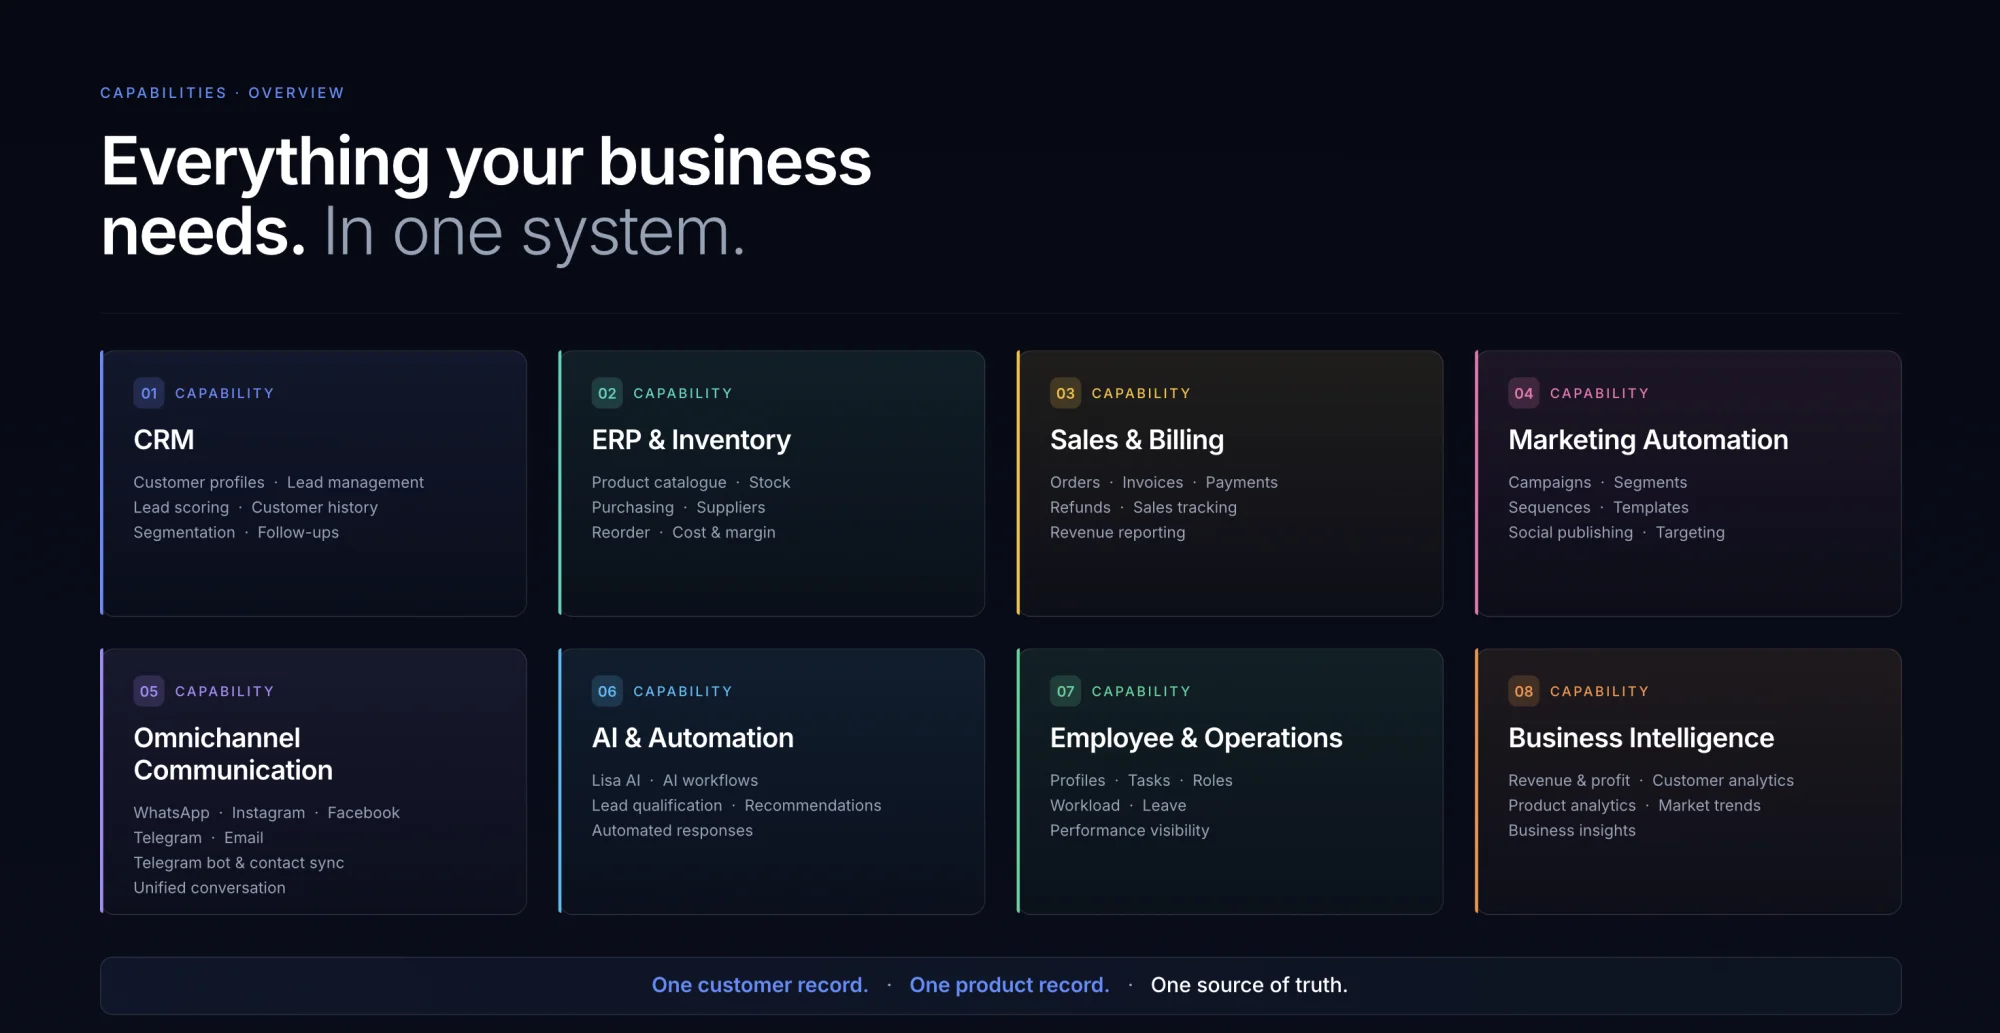
Task: Open the ERP & Inventory heading
Action: 691,440
